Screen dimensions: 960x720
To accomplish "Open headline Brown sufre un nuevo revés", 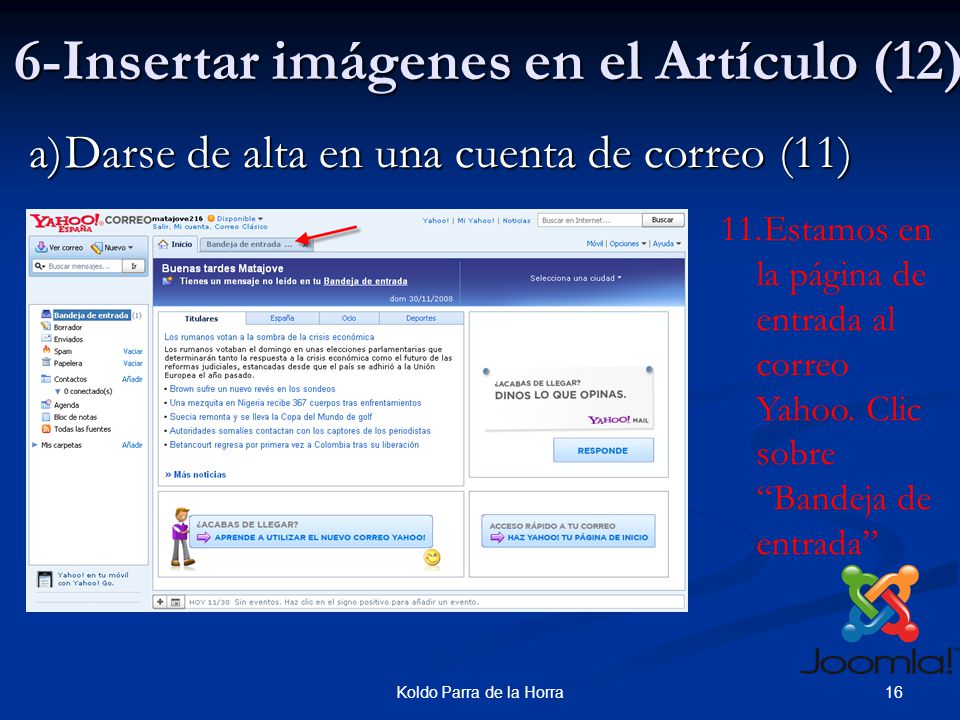I will (x=252, y=389).
